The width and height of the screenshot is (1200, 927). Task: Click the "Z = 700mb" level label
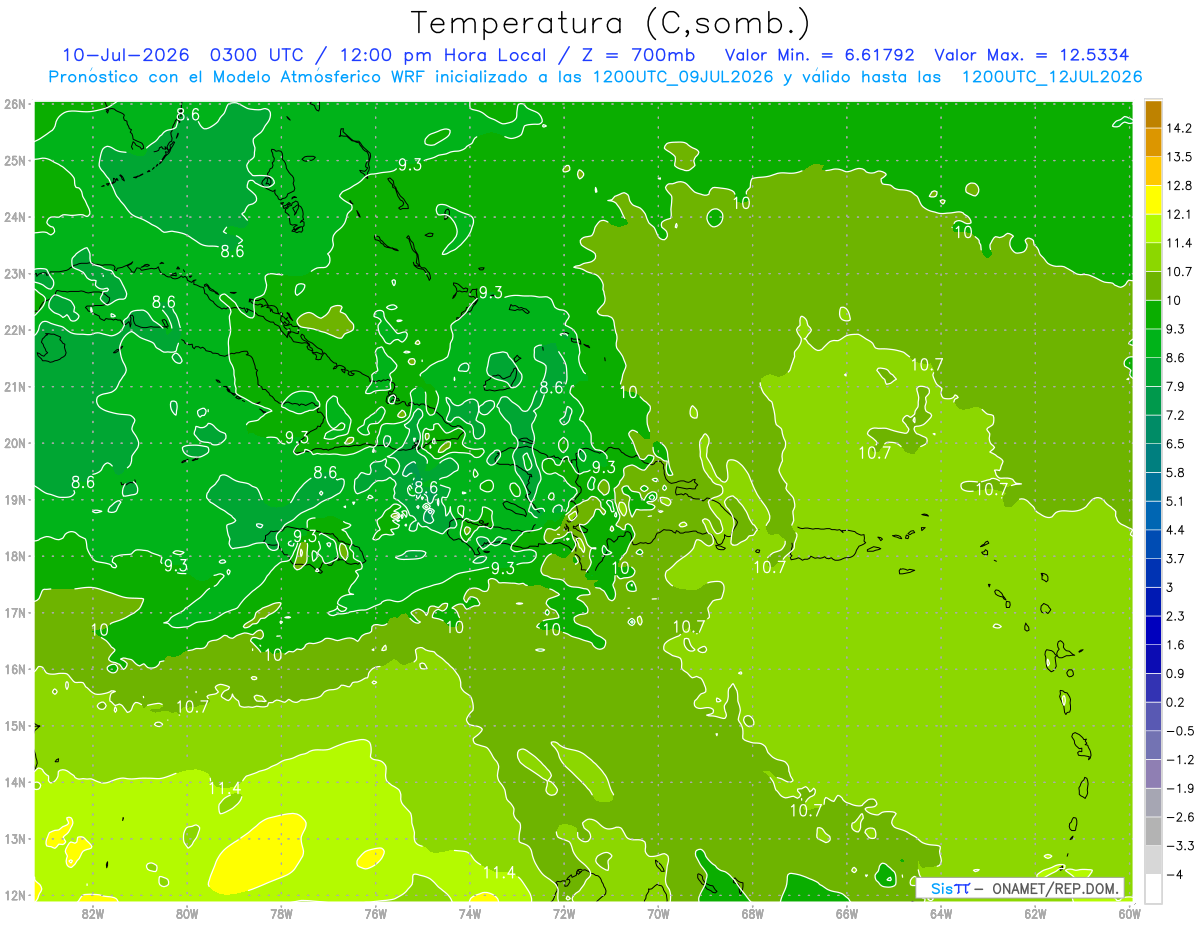click(637, 55)
